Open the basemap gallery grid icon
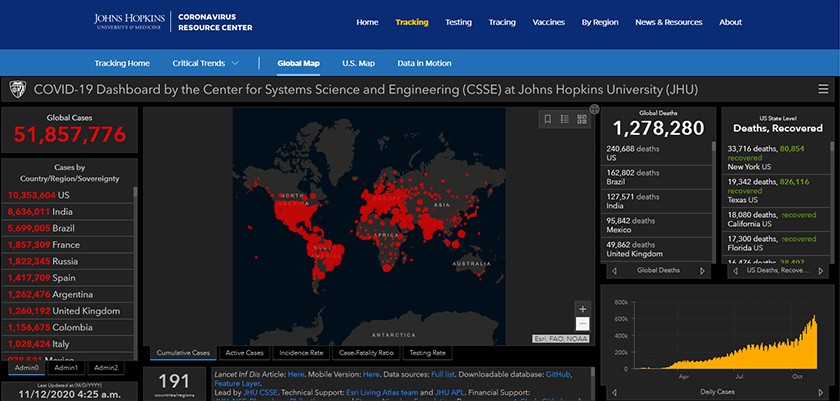 (582, 119)
